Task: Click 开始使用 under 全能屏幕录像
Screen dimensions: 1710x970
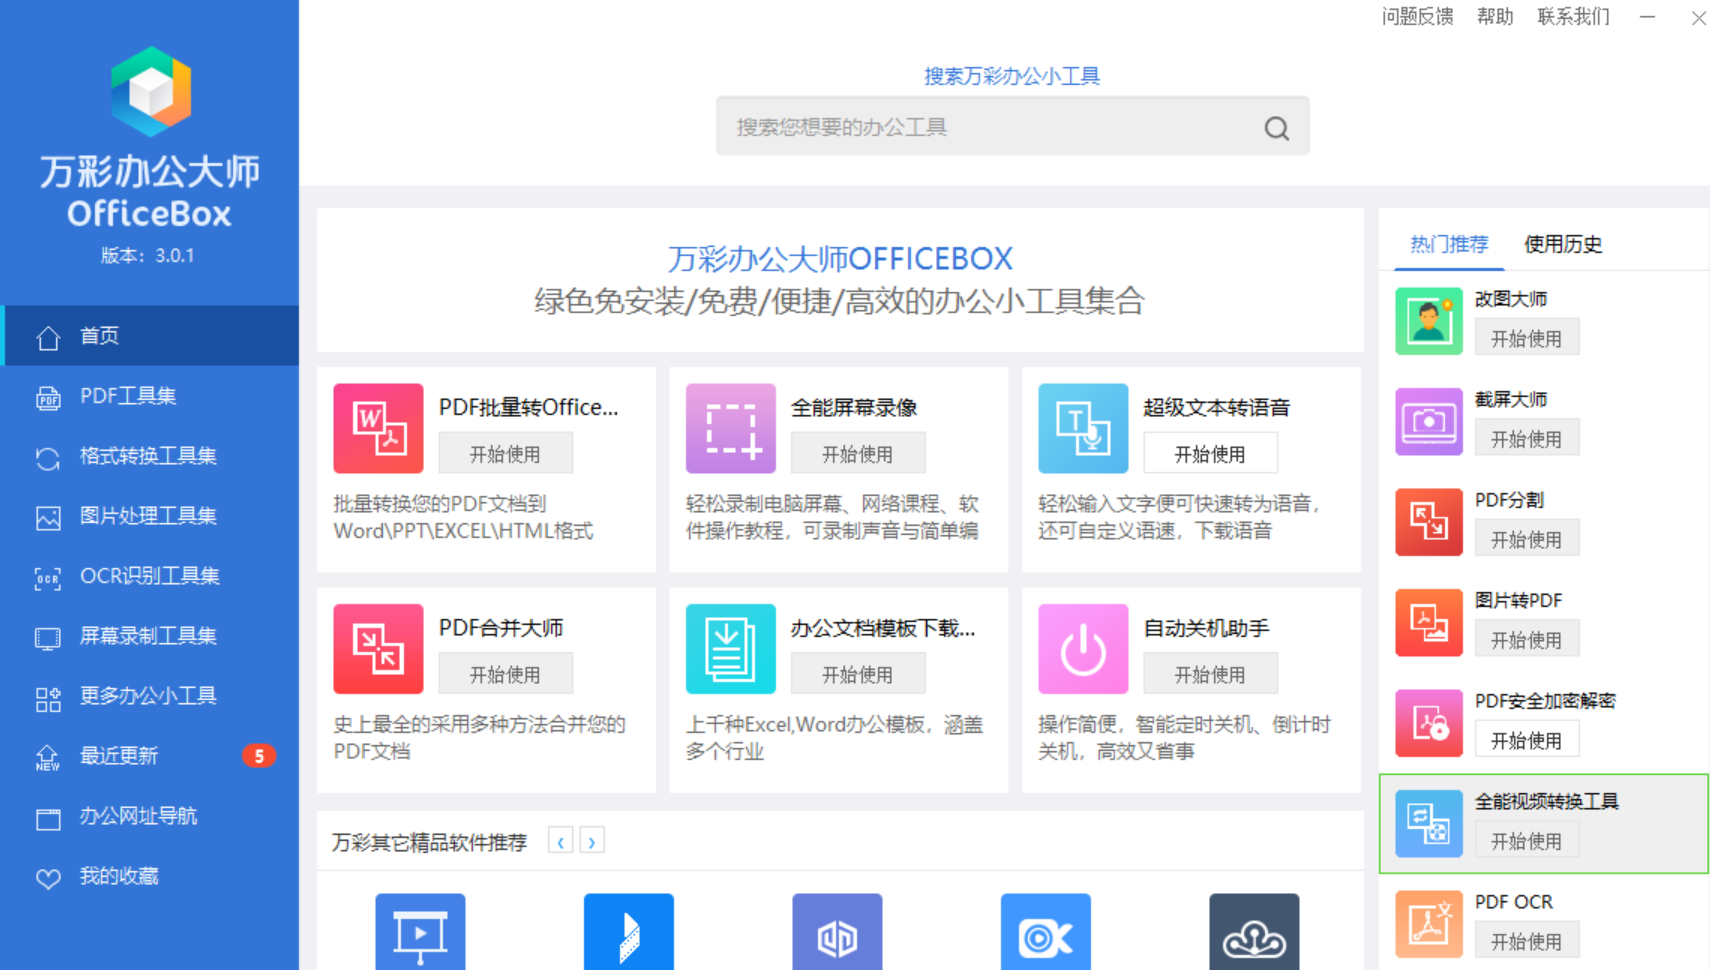Action: coord(858,454)
